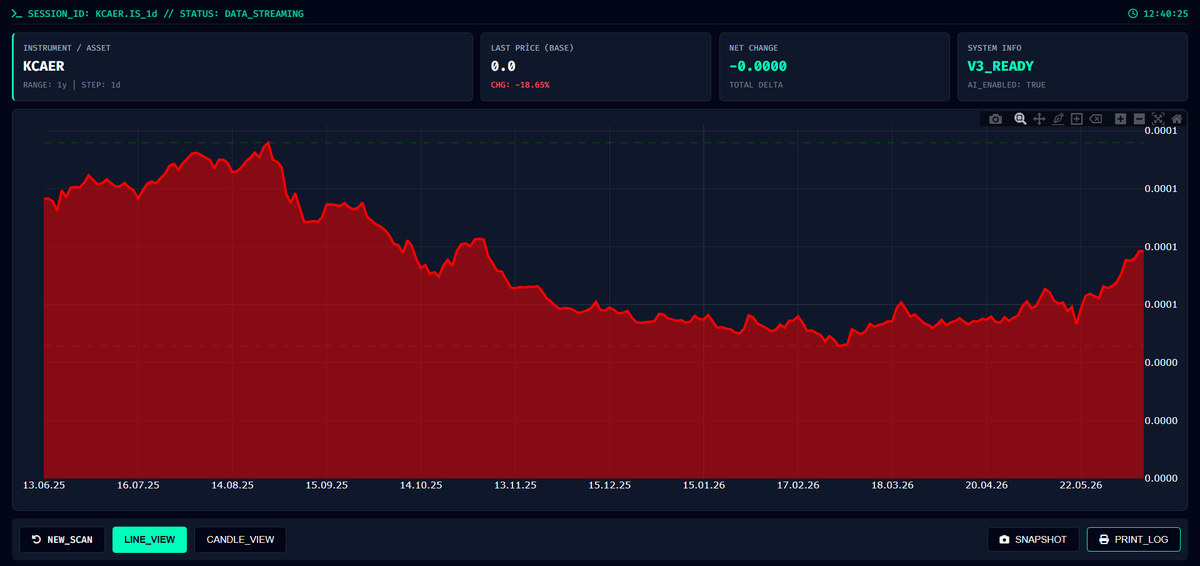Click the terminal prompt icon before SESSION_ID
The width and height of the screenshot is (1200, 566).
point(16,14)
